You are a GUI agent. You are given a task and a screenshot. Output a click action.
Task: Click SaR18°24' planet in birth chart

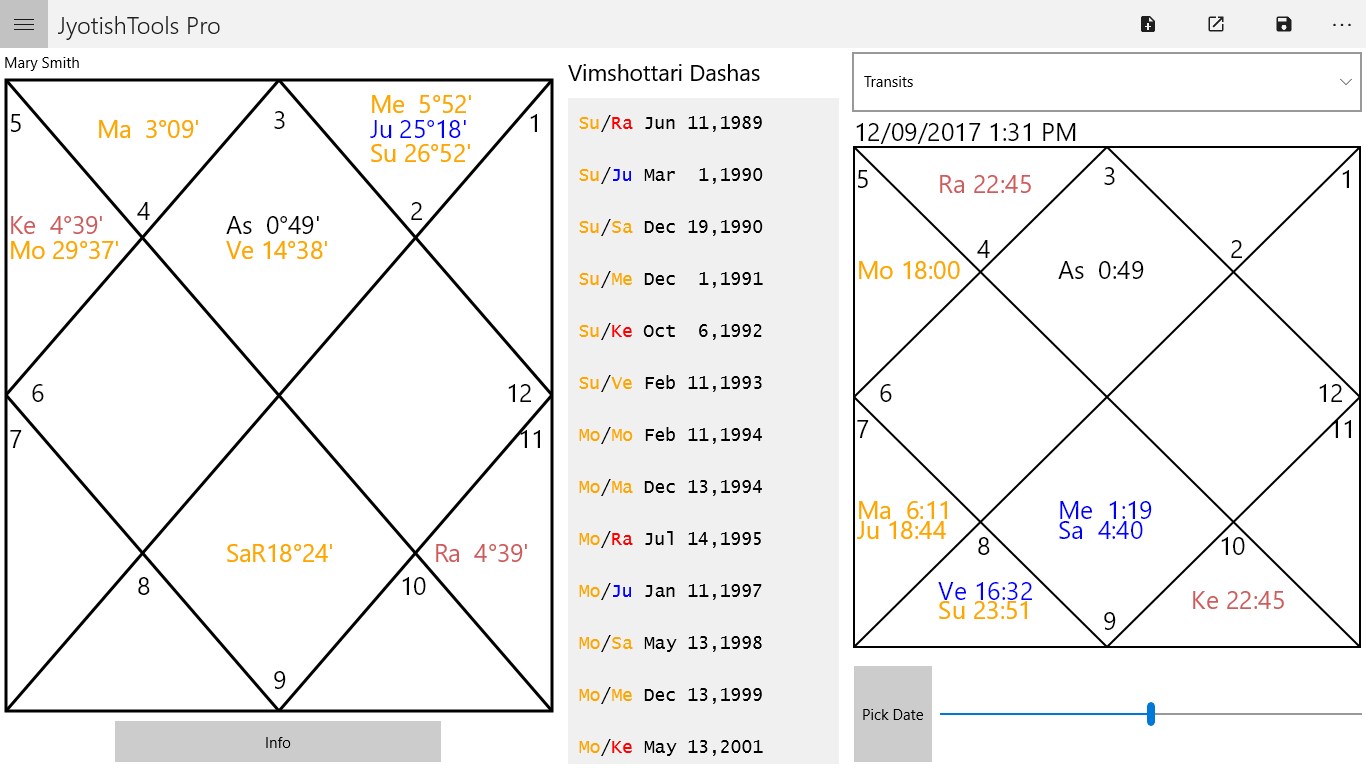[x=279, y=553]
